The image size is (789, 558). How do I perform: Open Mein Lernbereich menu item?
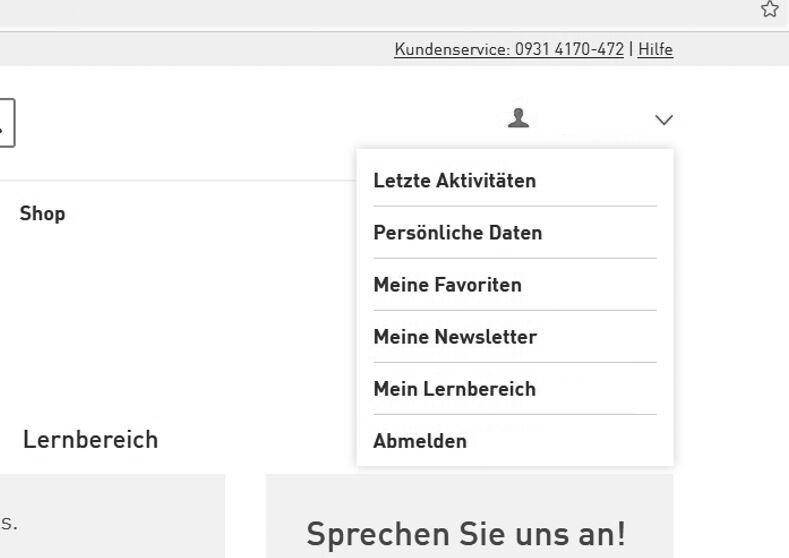click(455, 389)
